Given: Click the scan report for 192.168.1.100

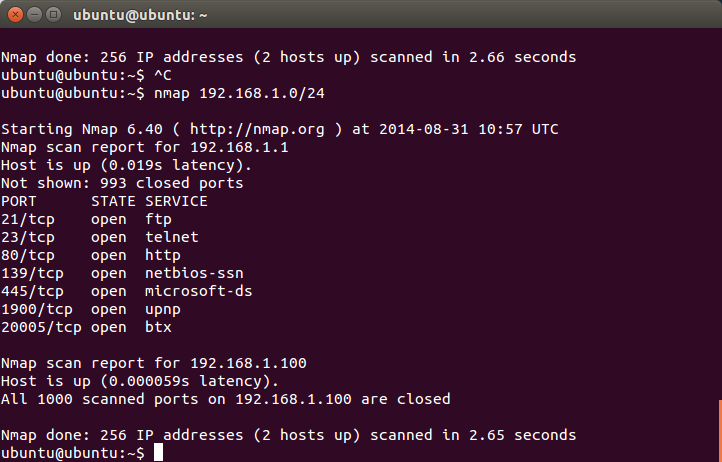Looking at the screenshot, I should 154,363.
